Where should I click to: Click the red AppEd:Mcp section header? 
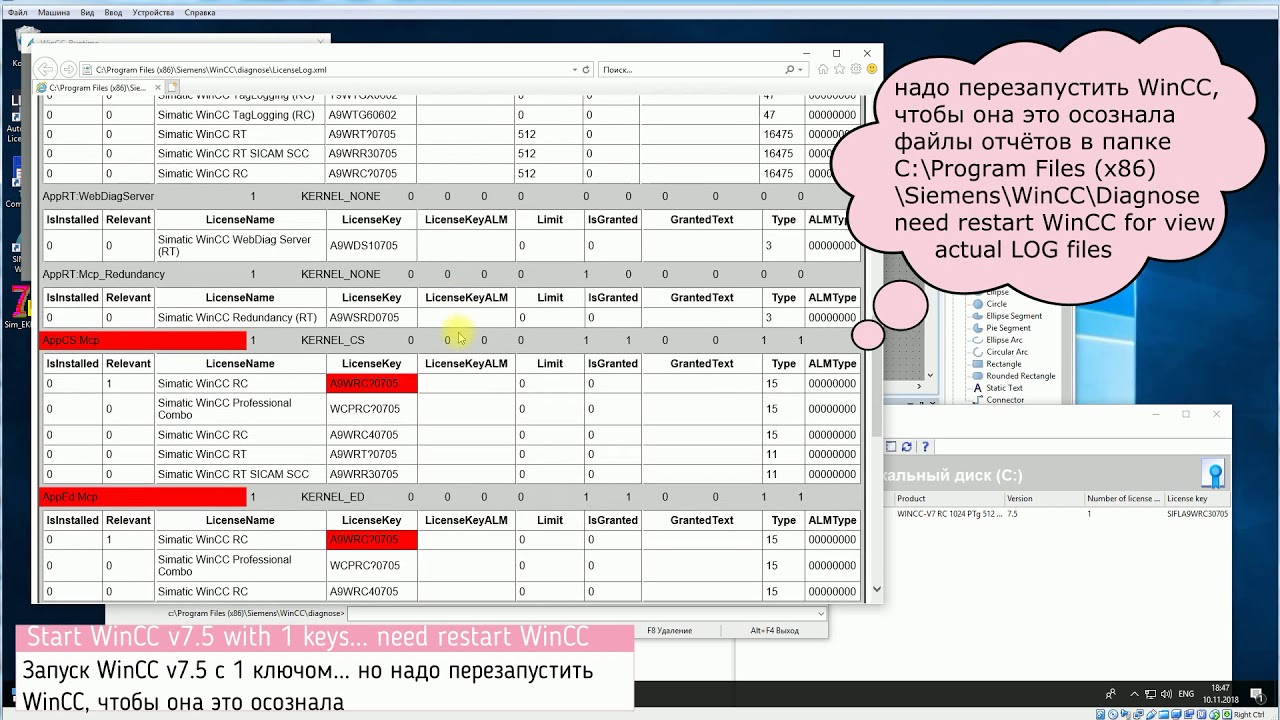click(142, 497)
